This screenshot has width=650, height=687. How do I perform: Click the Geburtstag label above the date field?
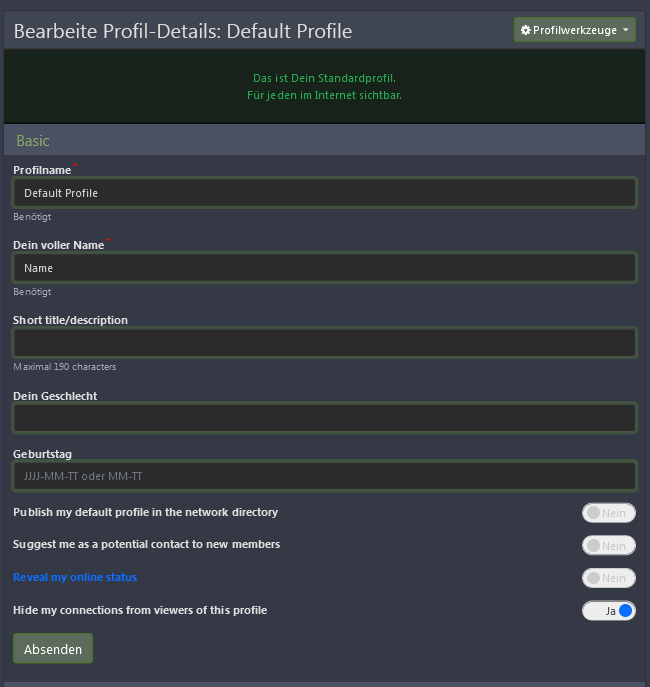[42, 454]
